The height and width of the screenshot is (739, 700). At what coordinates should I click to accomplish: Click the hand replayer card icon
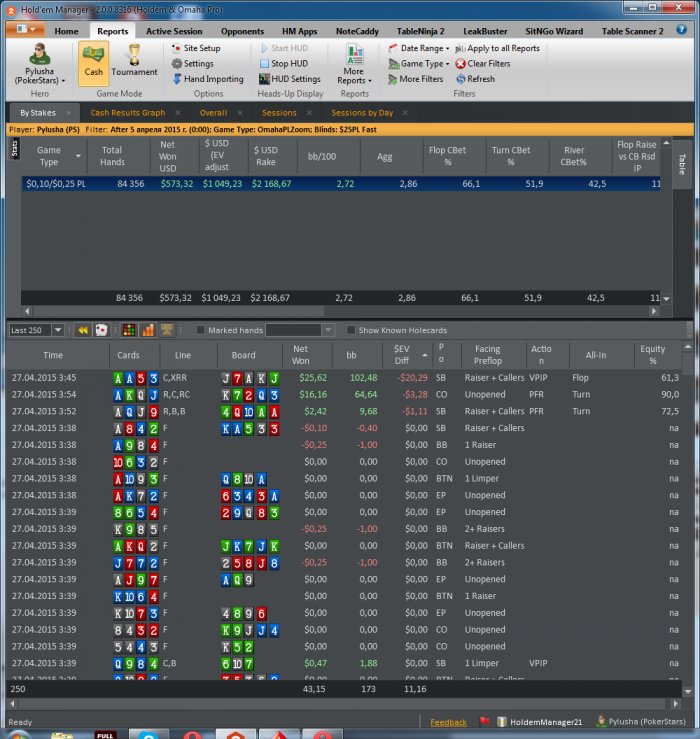(101, 330)
